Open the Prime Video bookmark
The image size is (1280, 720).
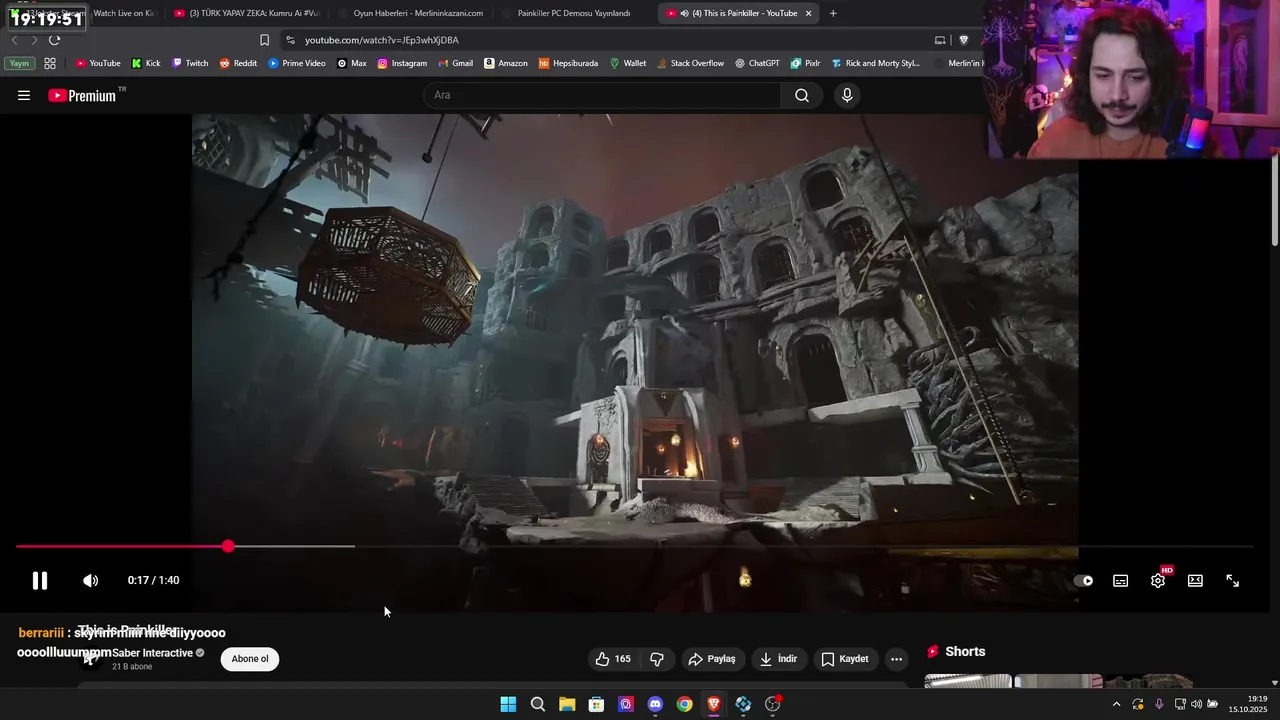tap(297, 63)
